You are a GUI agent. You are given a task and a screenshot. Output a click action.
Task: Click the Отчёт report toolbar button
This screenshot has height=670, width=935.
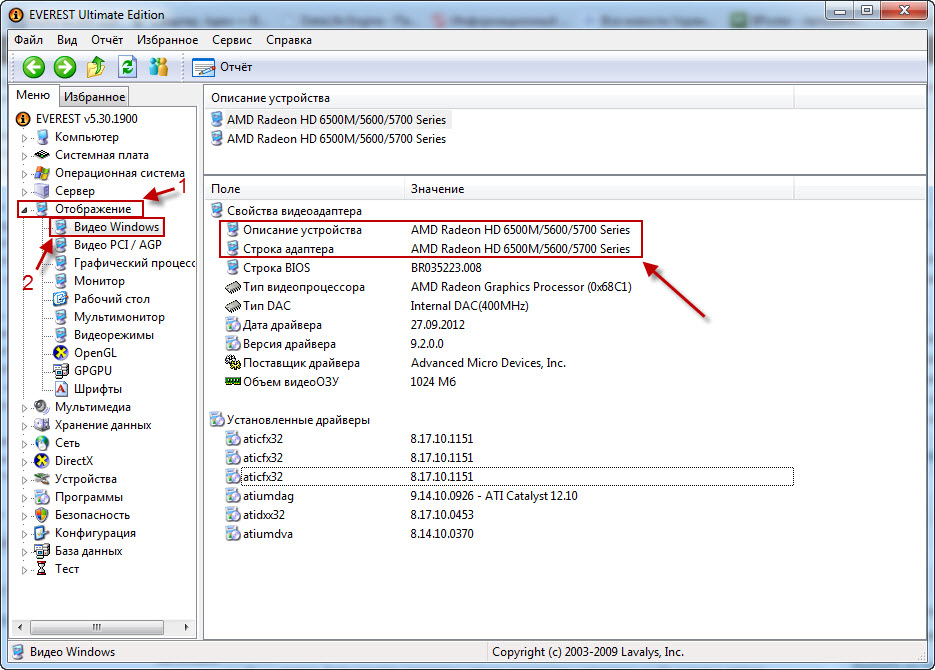click(222, 67)
